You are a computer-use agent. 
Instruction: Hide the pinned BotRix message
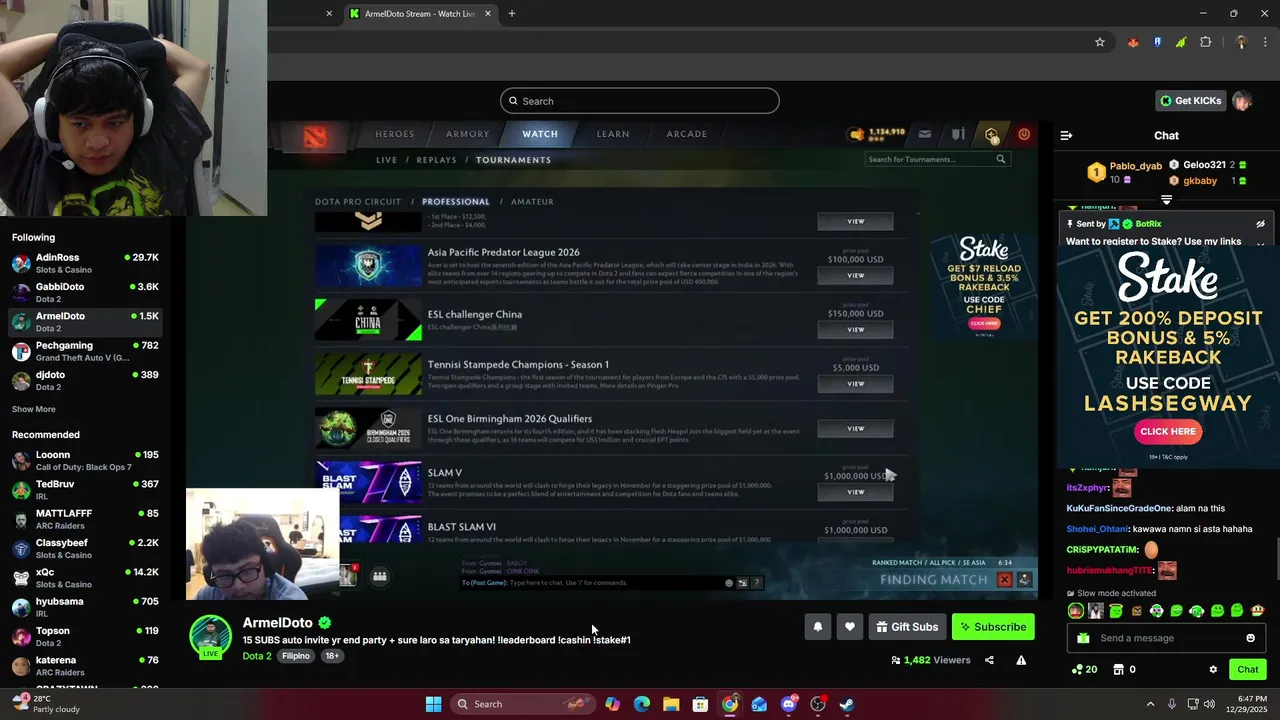(1260, 224)
